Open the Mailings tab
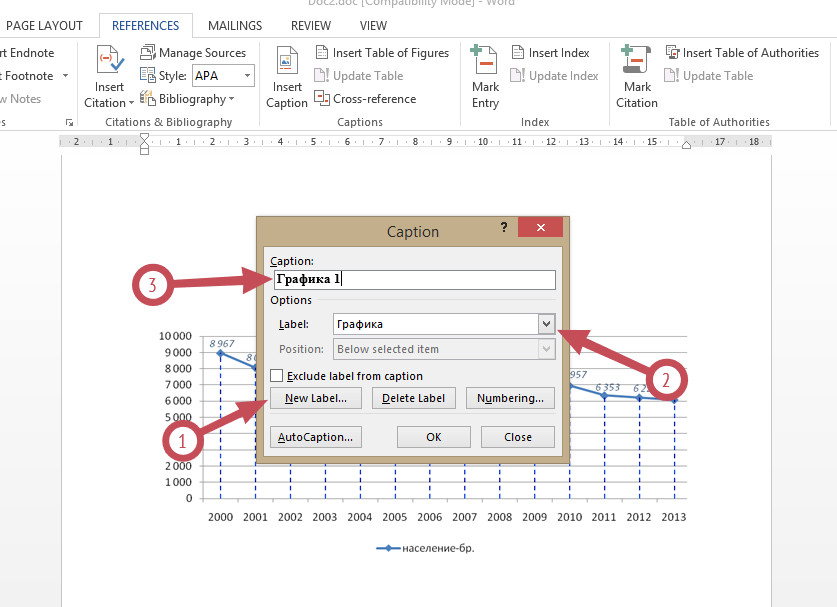 coord(235,26)
